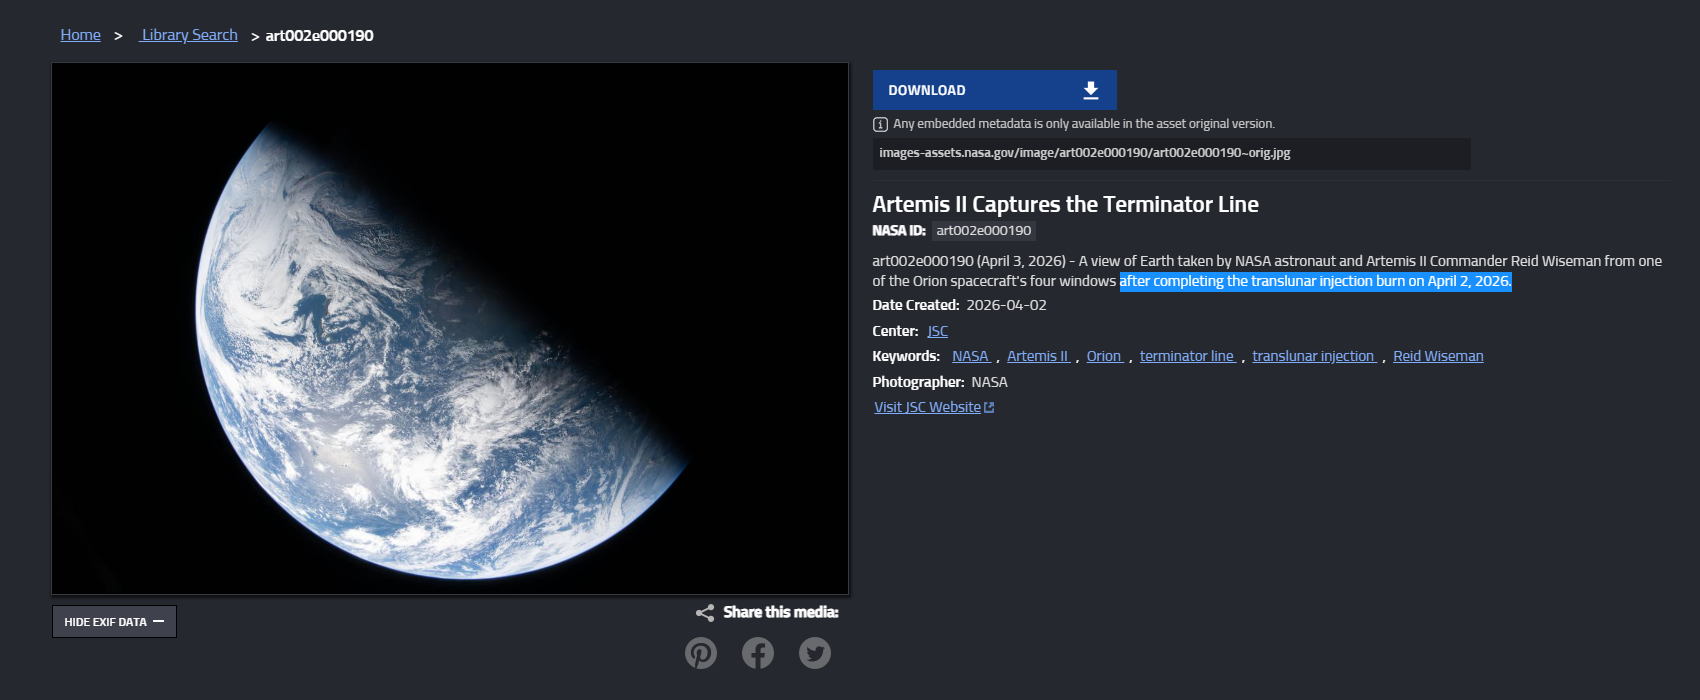1700x700 pixels.
Task: Click the title Artemis II Captures the Terminator Line
Action: tap(1065, 204)
